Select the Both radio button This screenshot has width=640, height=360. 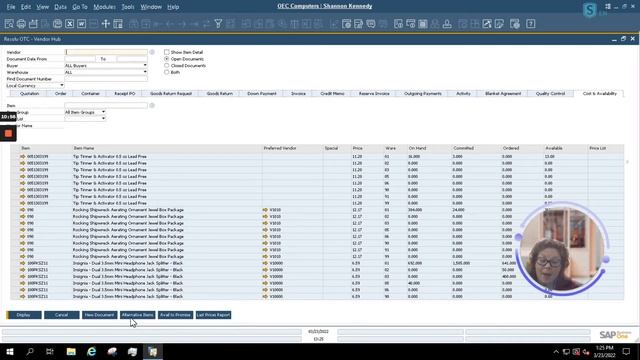point(167,72)
